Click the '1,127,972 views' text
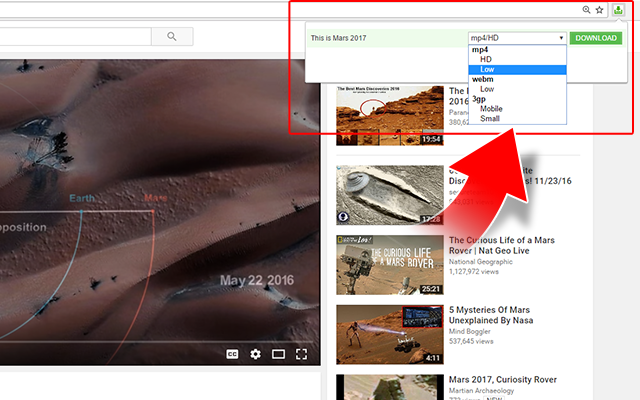Viewport: 640px width, 400px height. (473, 271)
